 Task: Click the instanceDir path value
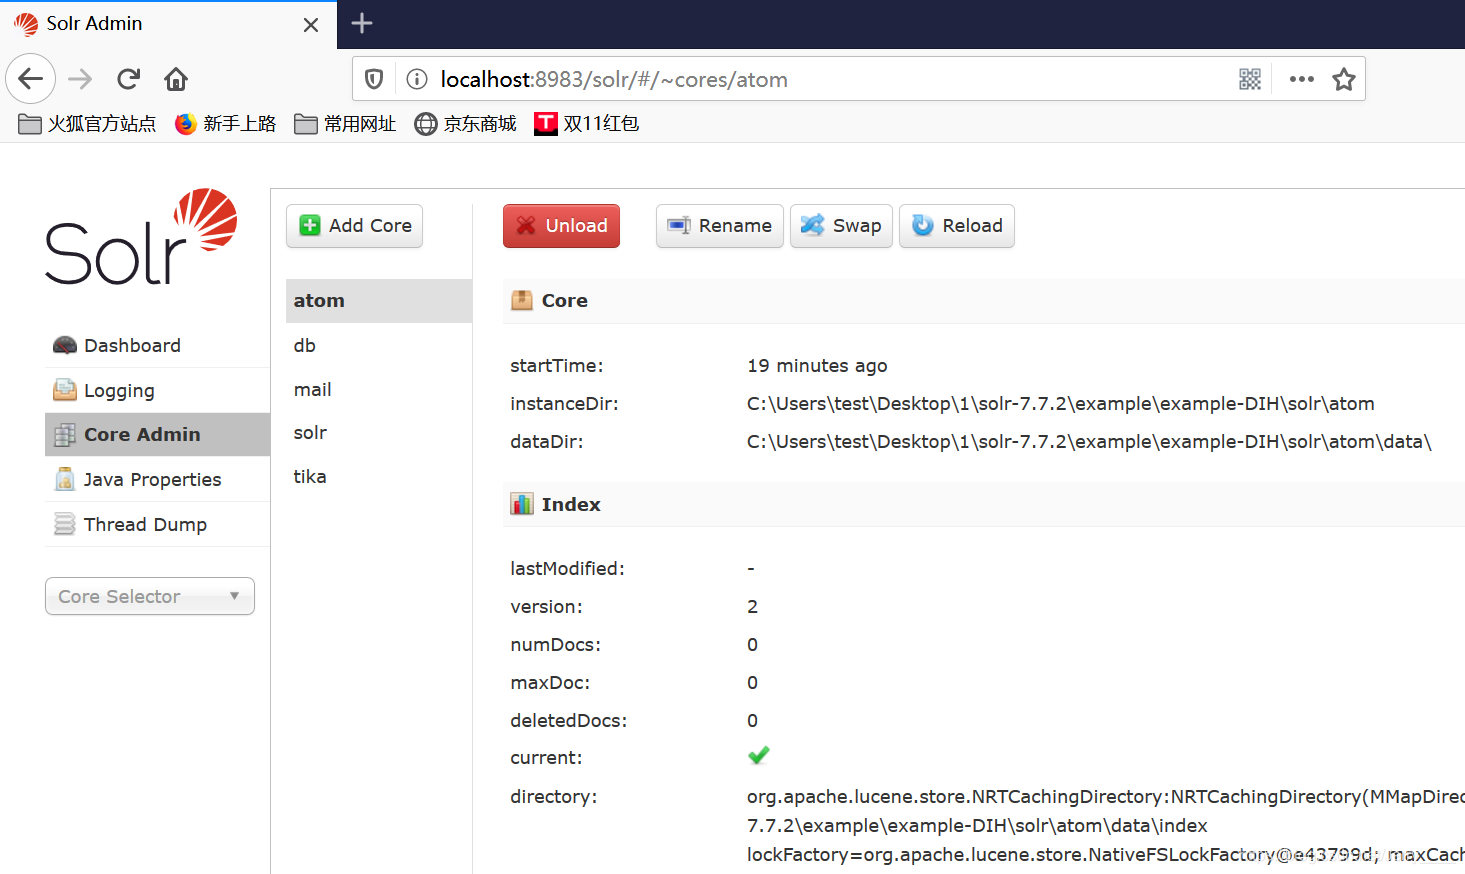[1060, 404]
